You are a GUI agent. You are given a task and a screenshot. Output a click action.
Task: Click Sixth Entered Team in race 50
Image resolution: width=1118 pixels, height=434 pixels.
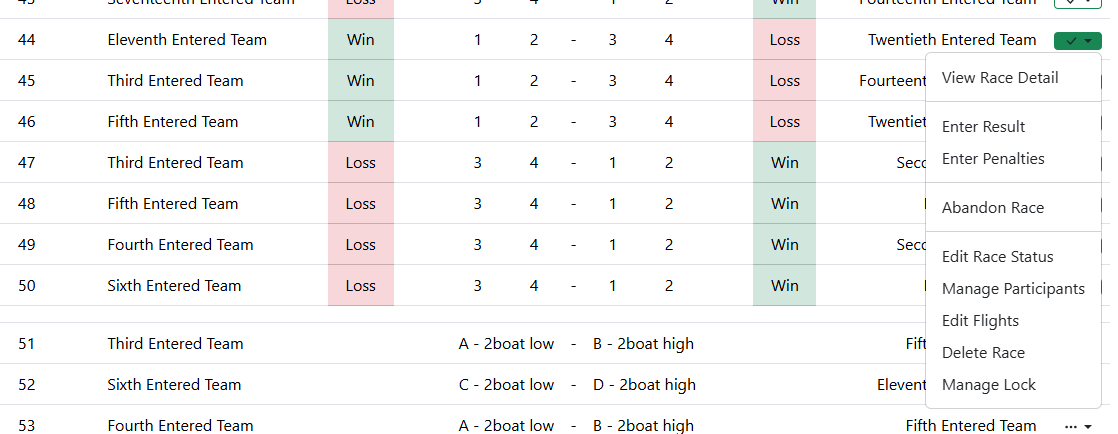(174, 286)
